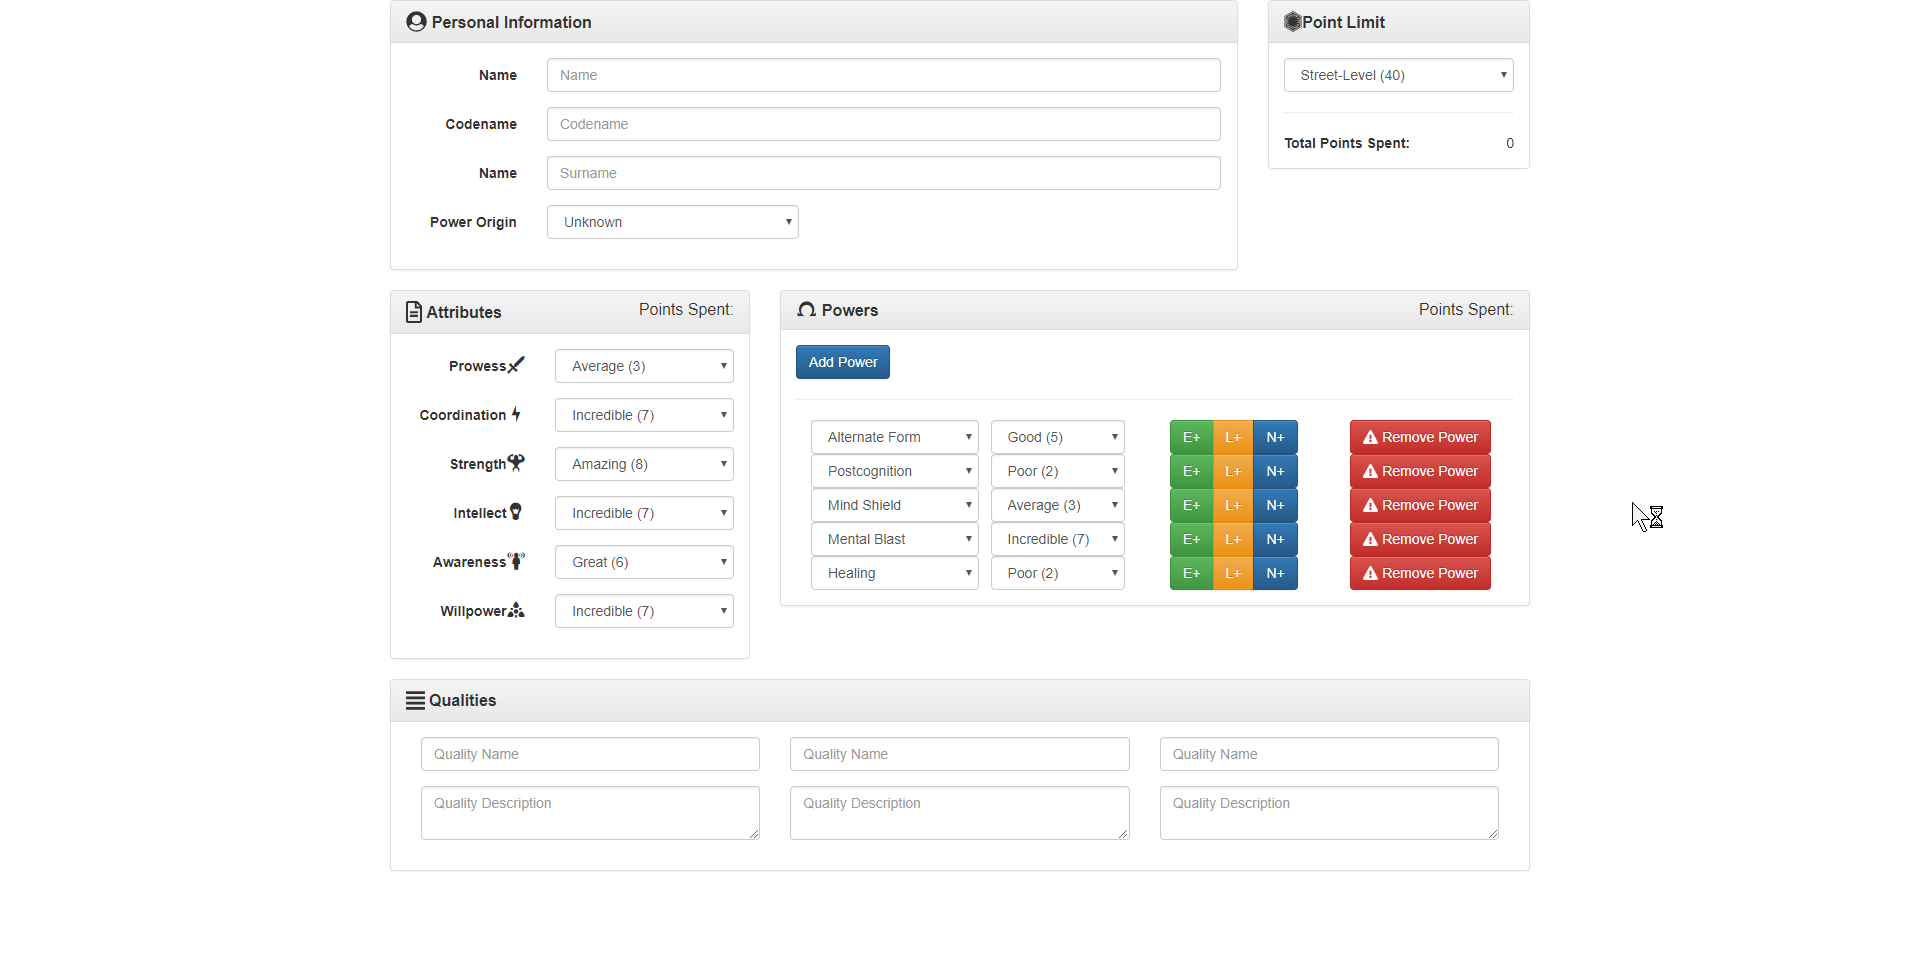Click N+ button for Healing power
Viewport: 1920px width, 974px height.
tap(1275, 573)
